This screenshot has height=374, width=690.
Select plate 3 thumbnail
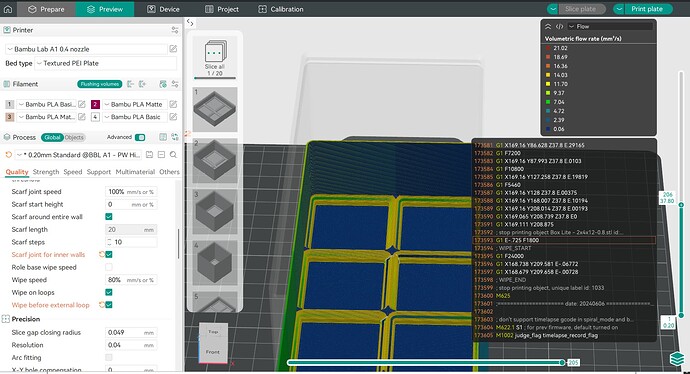point(215,212)
